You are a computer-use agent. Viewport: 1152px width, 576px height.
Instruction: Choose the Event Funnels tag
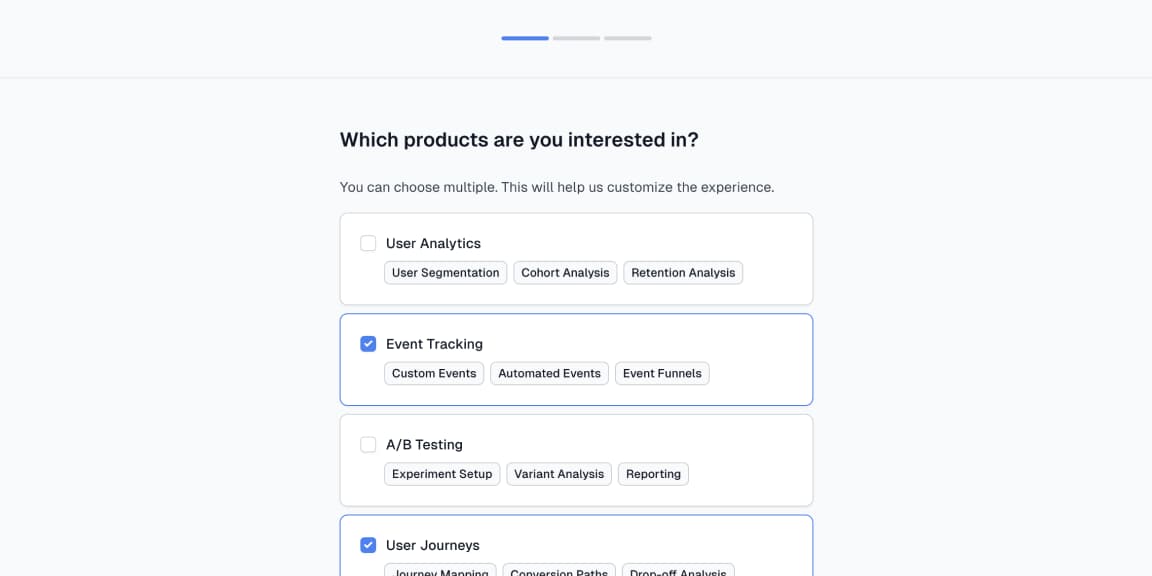click(662, 374)
